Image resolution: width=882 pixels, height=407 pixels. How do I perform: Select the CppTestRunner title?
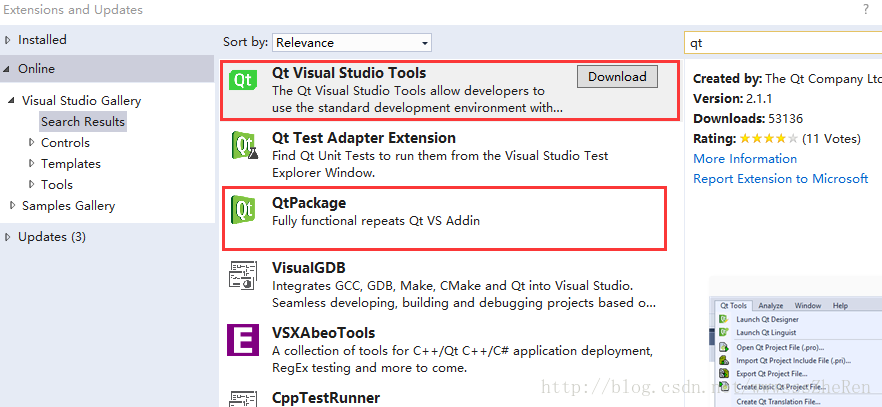coord(326,398)
